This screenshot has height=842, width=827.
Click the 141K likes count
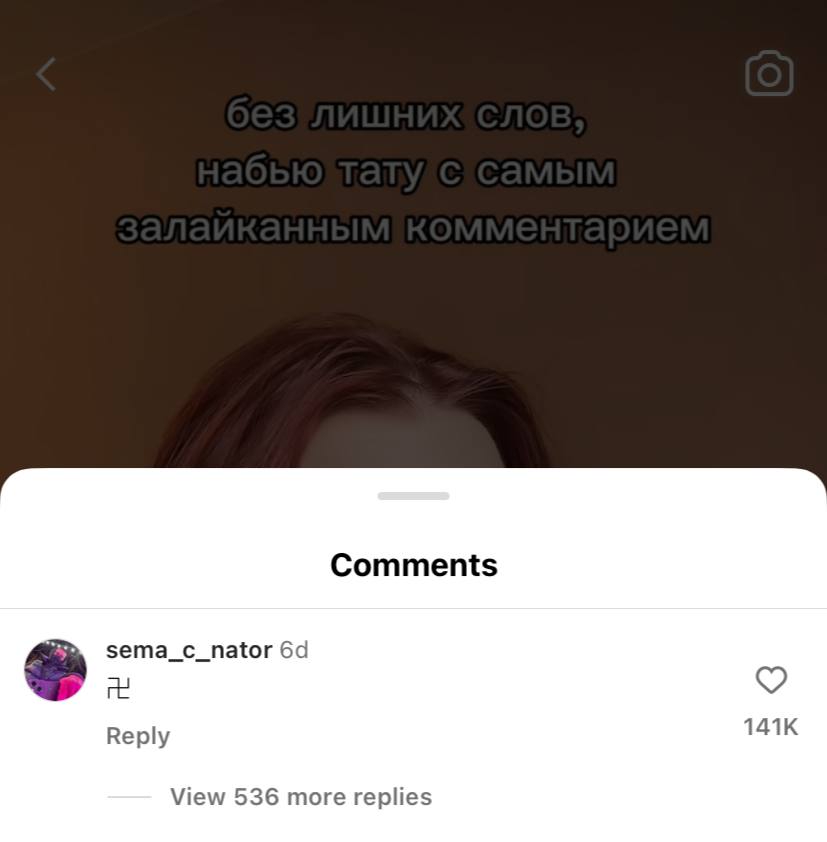771,727
